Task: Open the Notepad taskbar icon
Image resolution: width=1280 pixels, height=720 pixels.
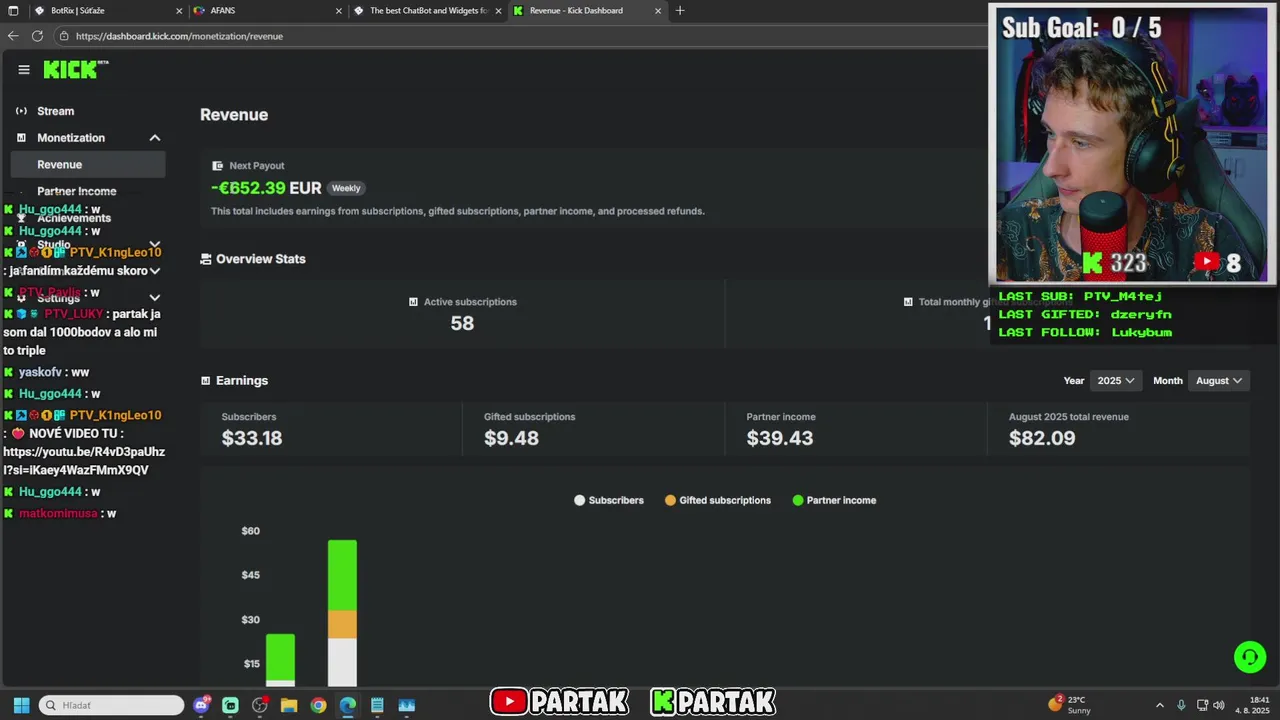Action: tap(377, 705)
